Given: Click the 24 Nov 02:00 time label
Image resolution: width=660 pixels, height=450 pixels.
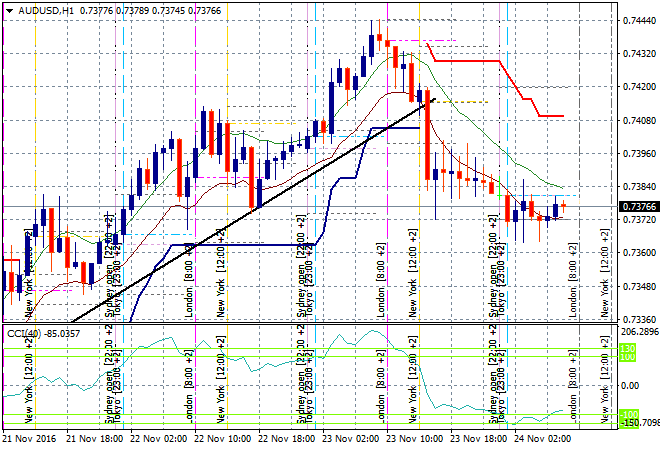Looking at the screenshot, I should 541,438.
